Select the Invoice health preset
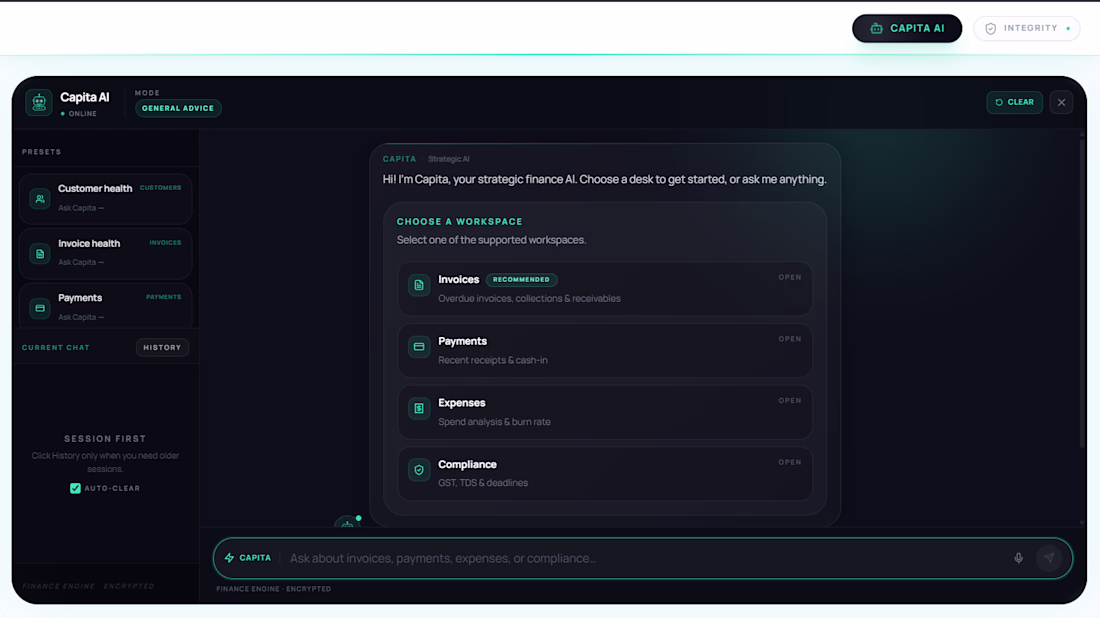Image resolution: width=1100 pixels, height=618 pixels. tap(105, 252)
